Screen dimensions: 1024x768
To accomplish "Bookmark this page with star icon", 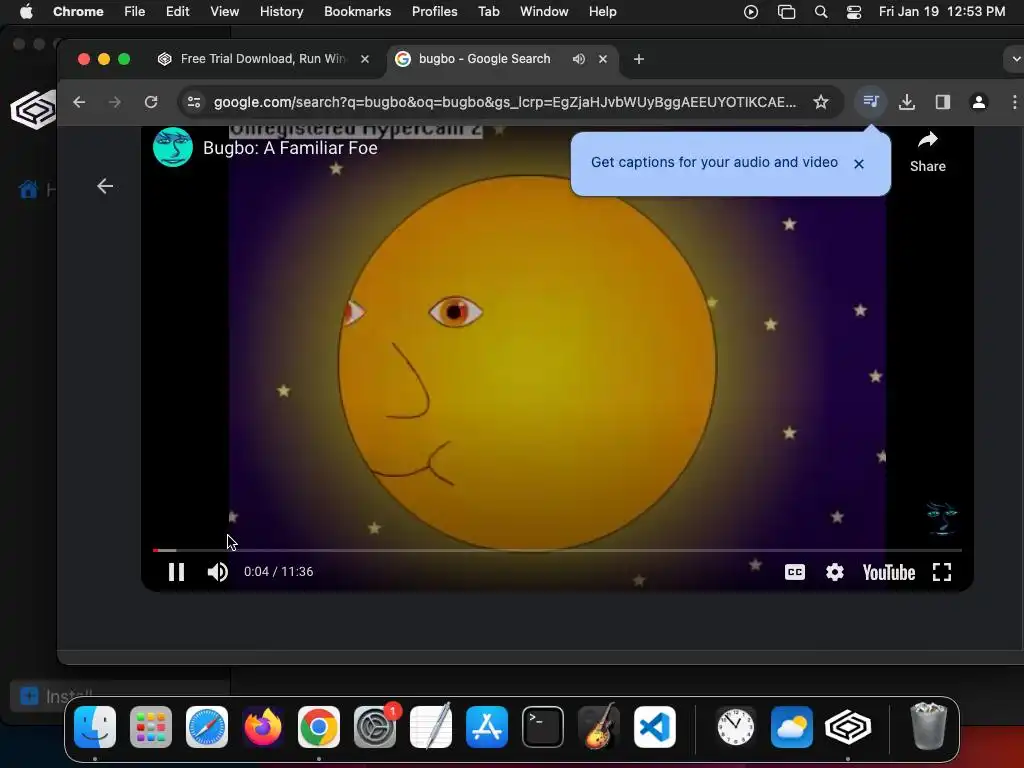I will point(821,102).
